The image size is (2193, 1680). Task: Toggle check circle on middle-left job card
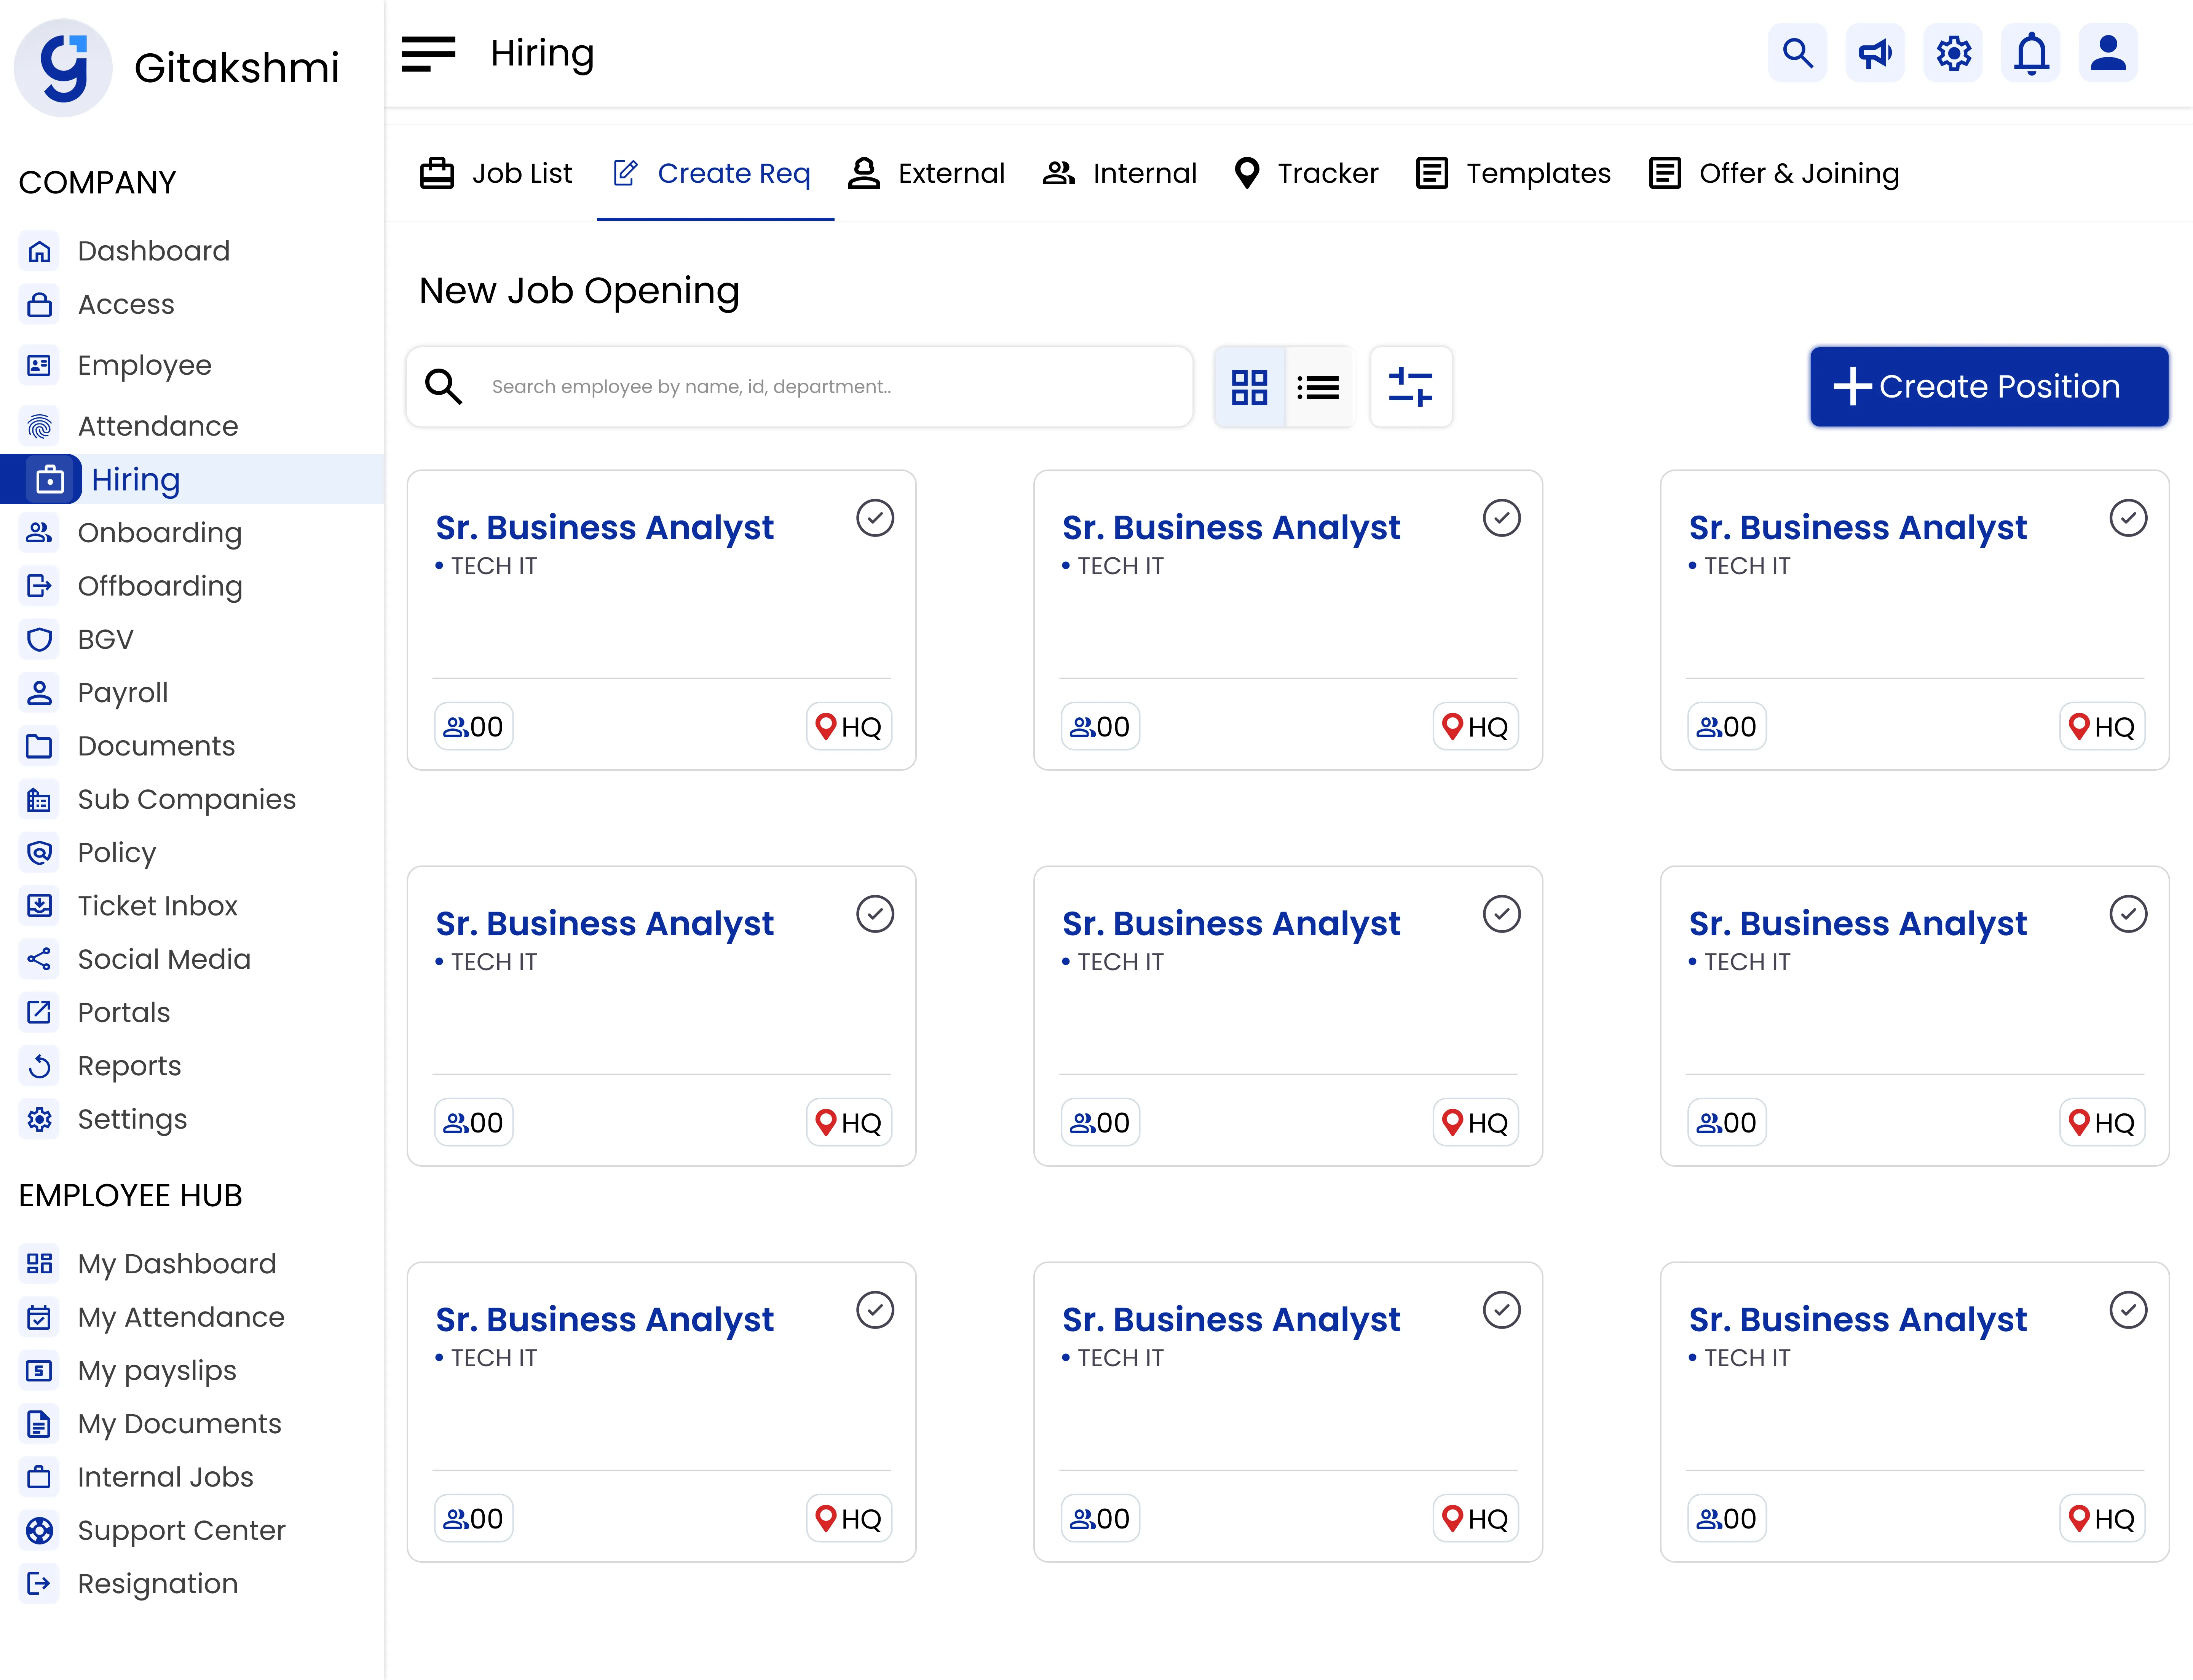pos(875,914)
